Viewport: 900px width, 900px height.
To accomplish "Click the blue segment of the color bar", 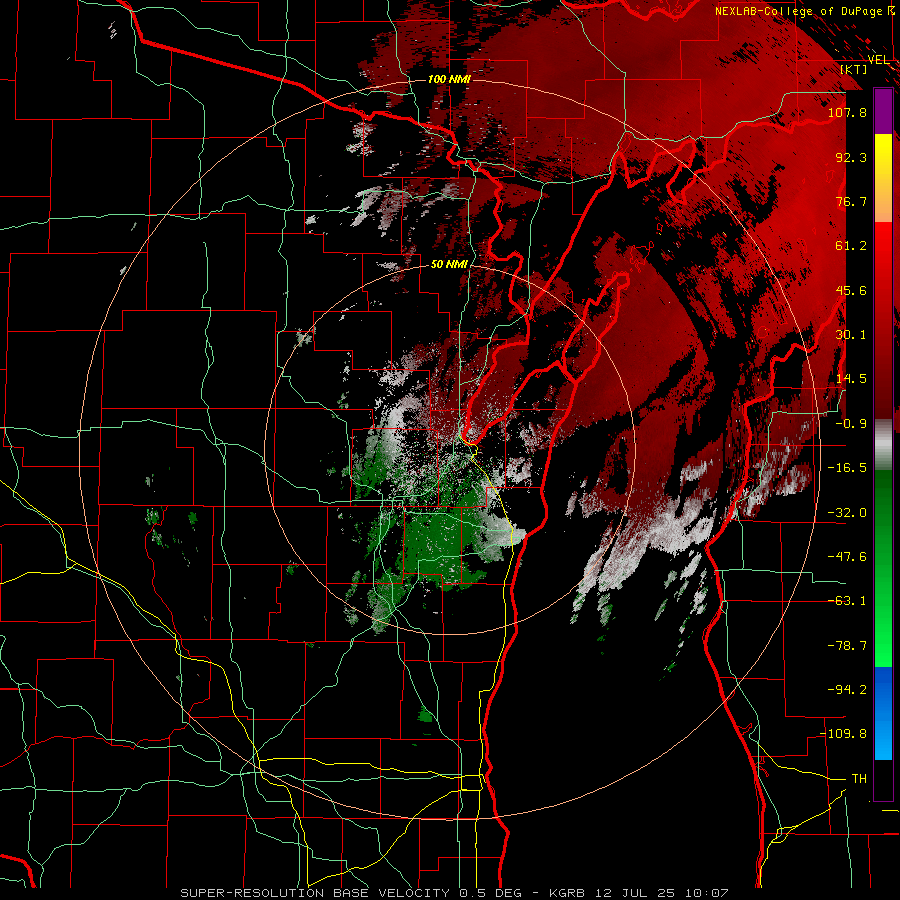I will pyautogui.click(x=883, y=713).
